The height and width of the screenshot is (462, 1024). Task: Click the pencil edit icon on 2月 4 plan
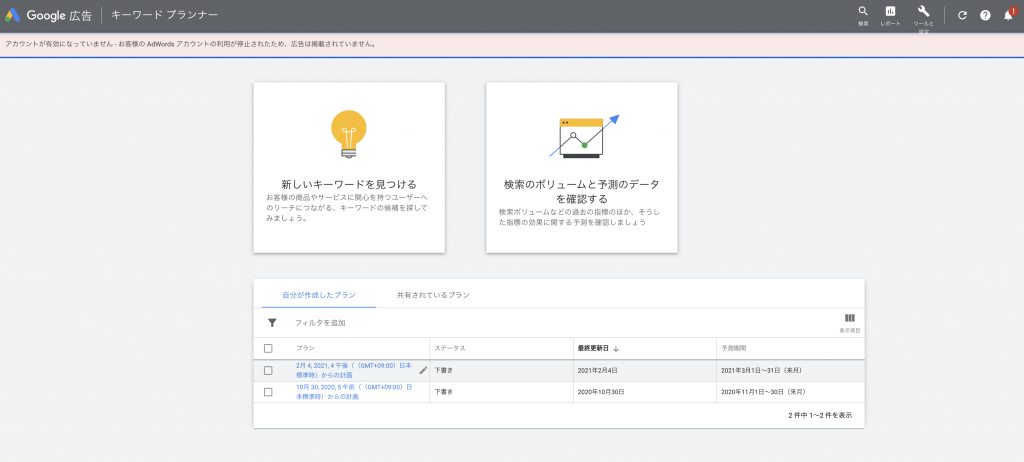423,371
